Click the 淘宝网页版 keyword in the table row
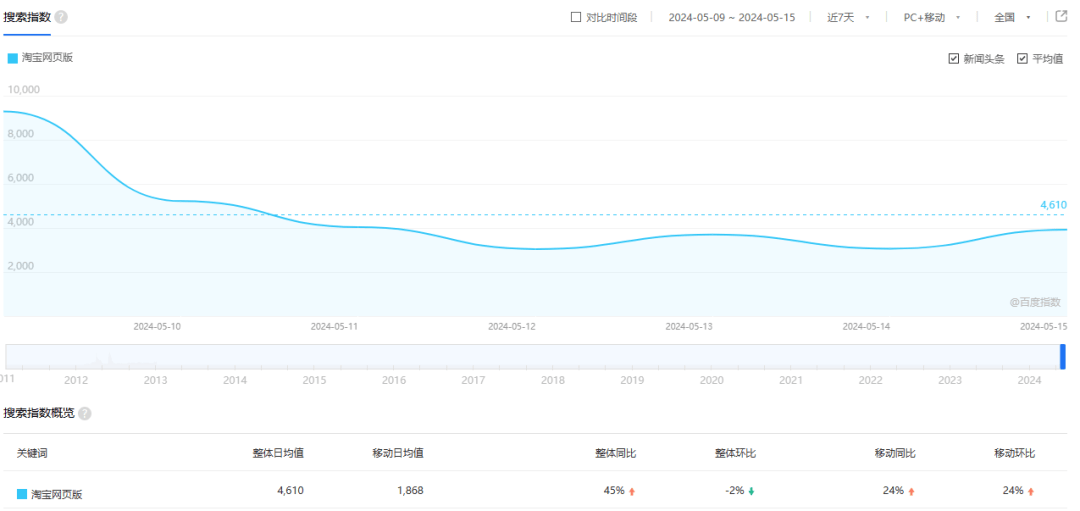1080x511 pixels. [57, 494]
